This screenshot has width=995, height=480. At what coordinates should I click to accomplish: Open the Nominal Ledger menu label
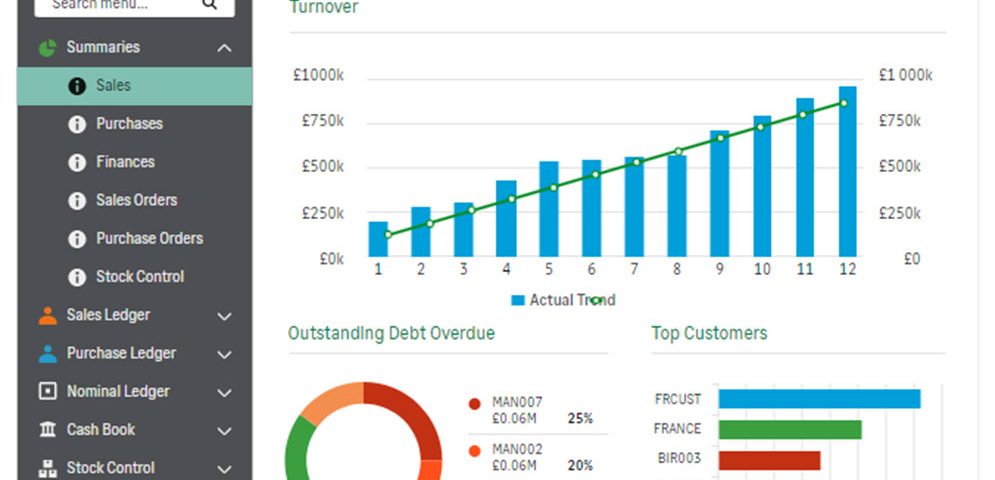point(118,391)
